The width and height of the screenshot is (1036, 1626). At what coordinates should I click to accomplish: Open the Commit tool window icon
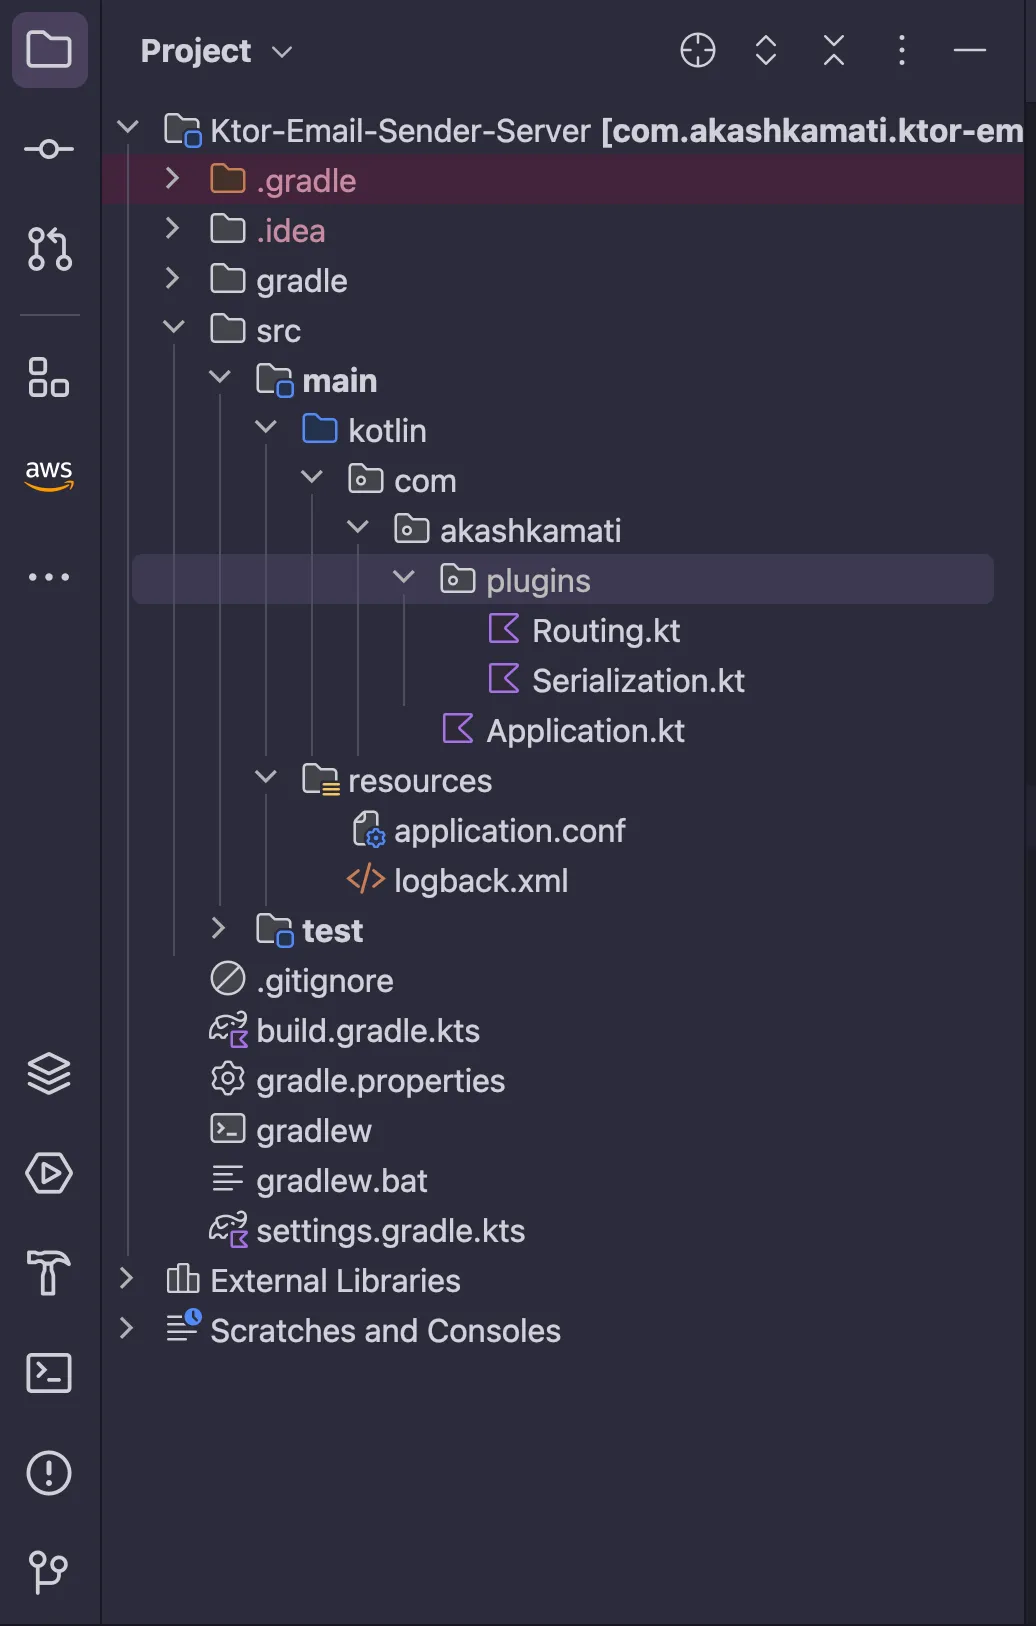tap(49, 150)
